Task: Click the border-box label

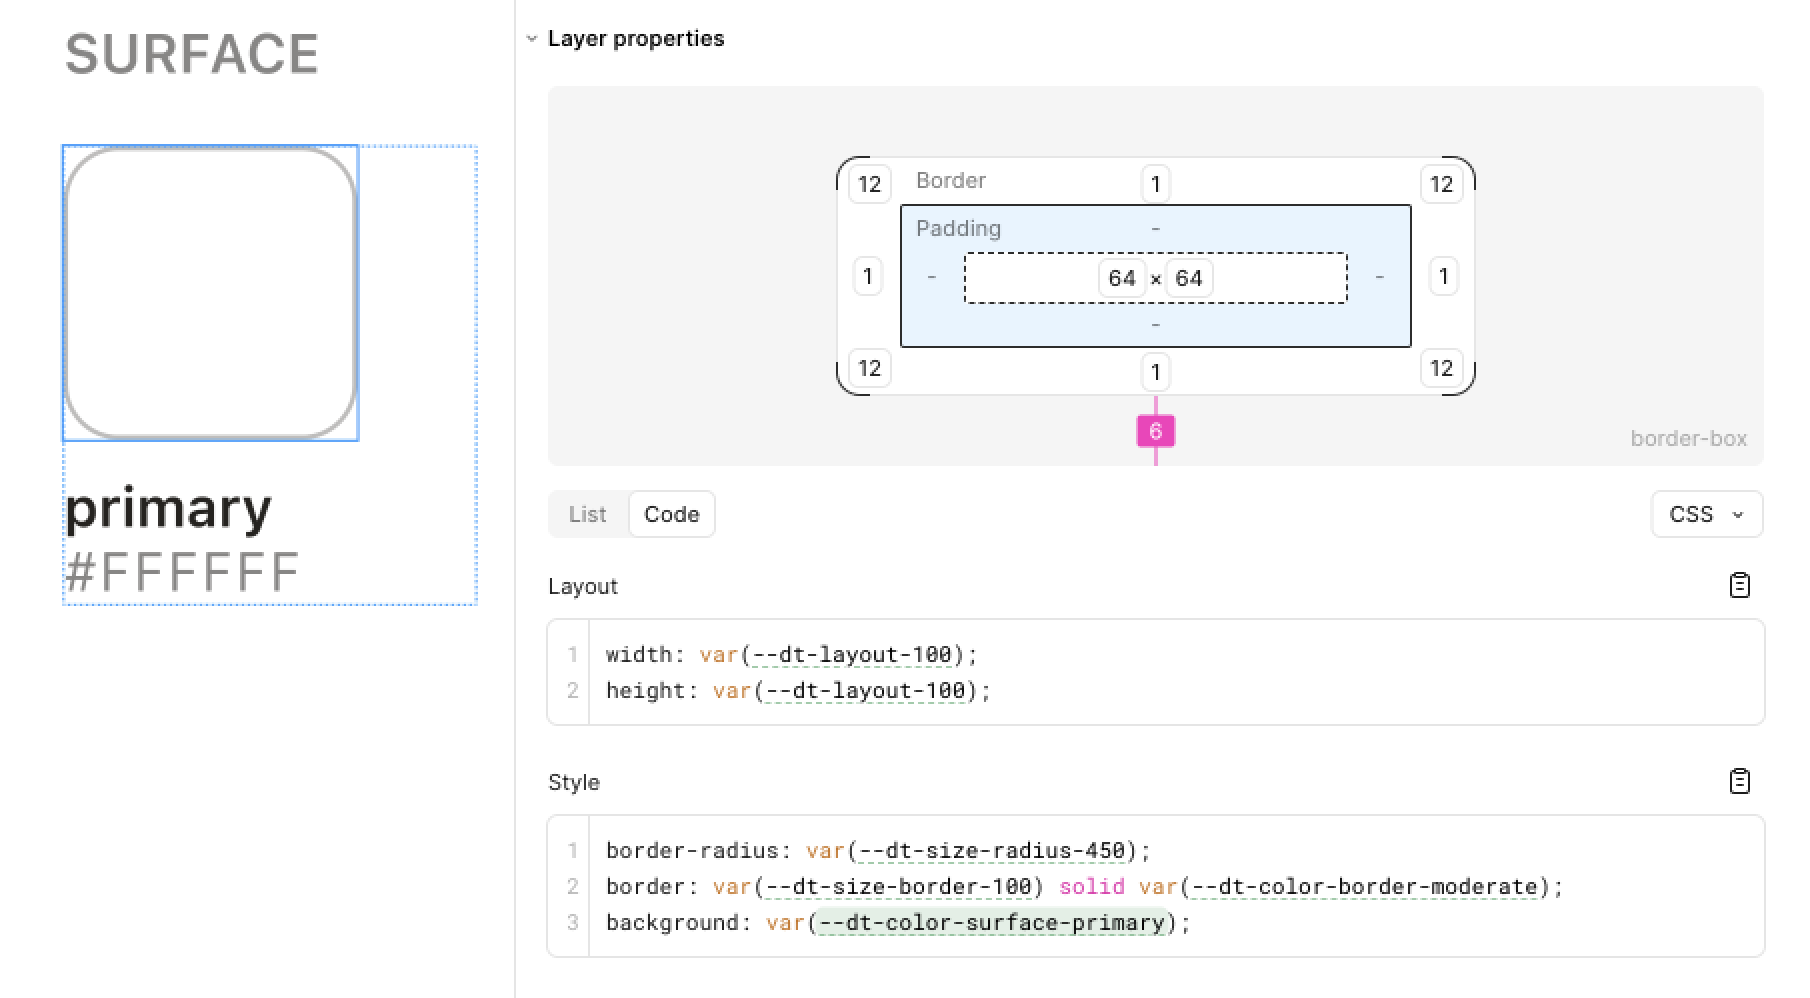Action: pyautogui.click(x=1688, y=439)
